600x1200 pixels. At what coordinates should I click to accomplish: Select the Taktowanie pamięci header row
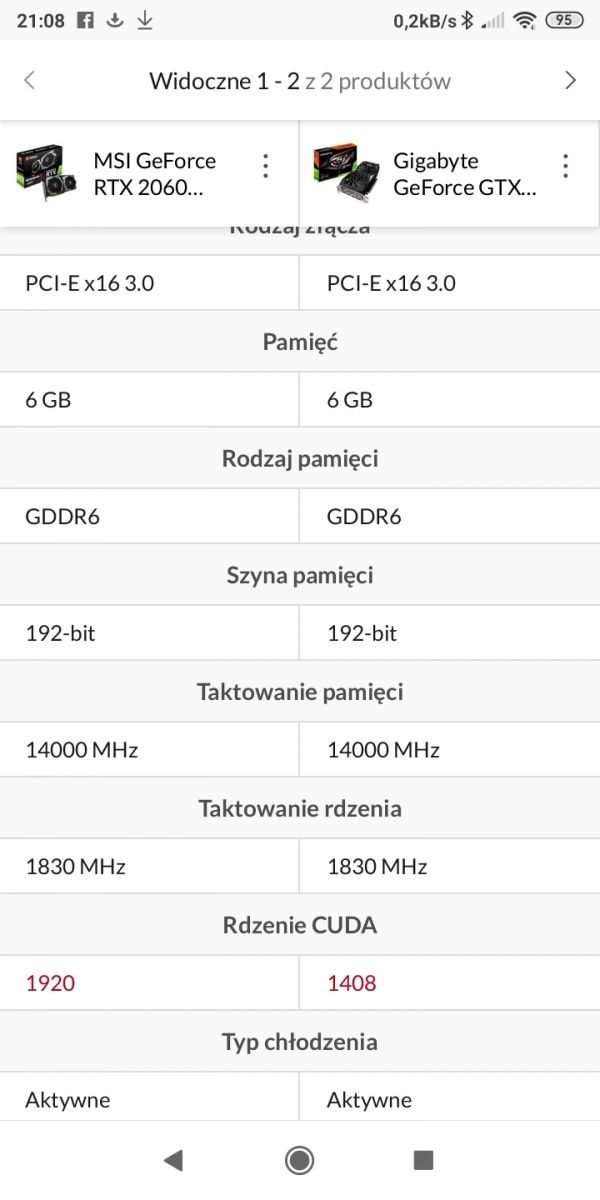(300, 692)
